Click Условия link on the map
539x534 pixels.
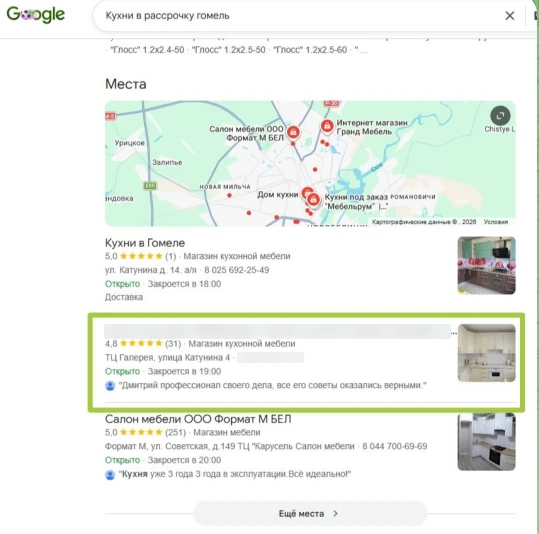(496, 222)
